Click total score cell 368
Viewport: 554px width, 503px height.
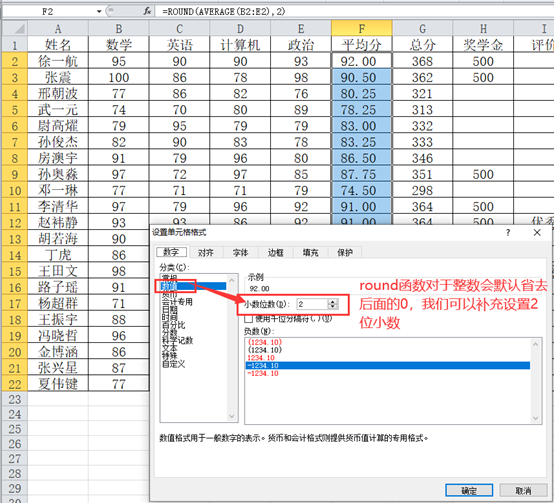point(422,61)
